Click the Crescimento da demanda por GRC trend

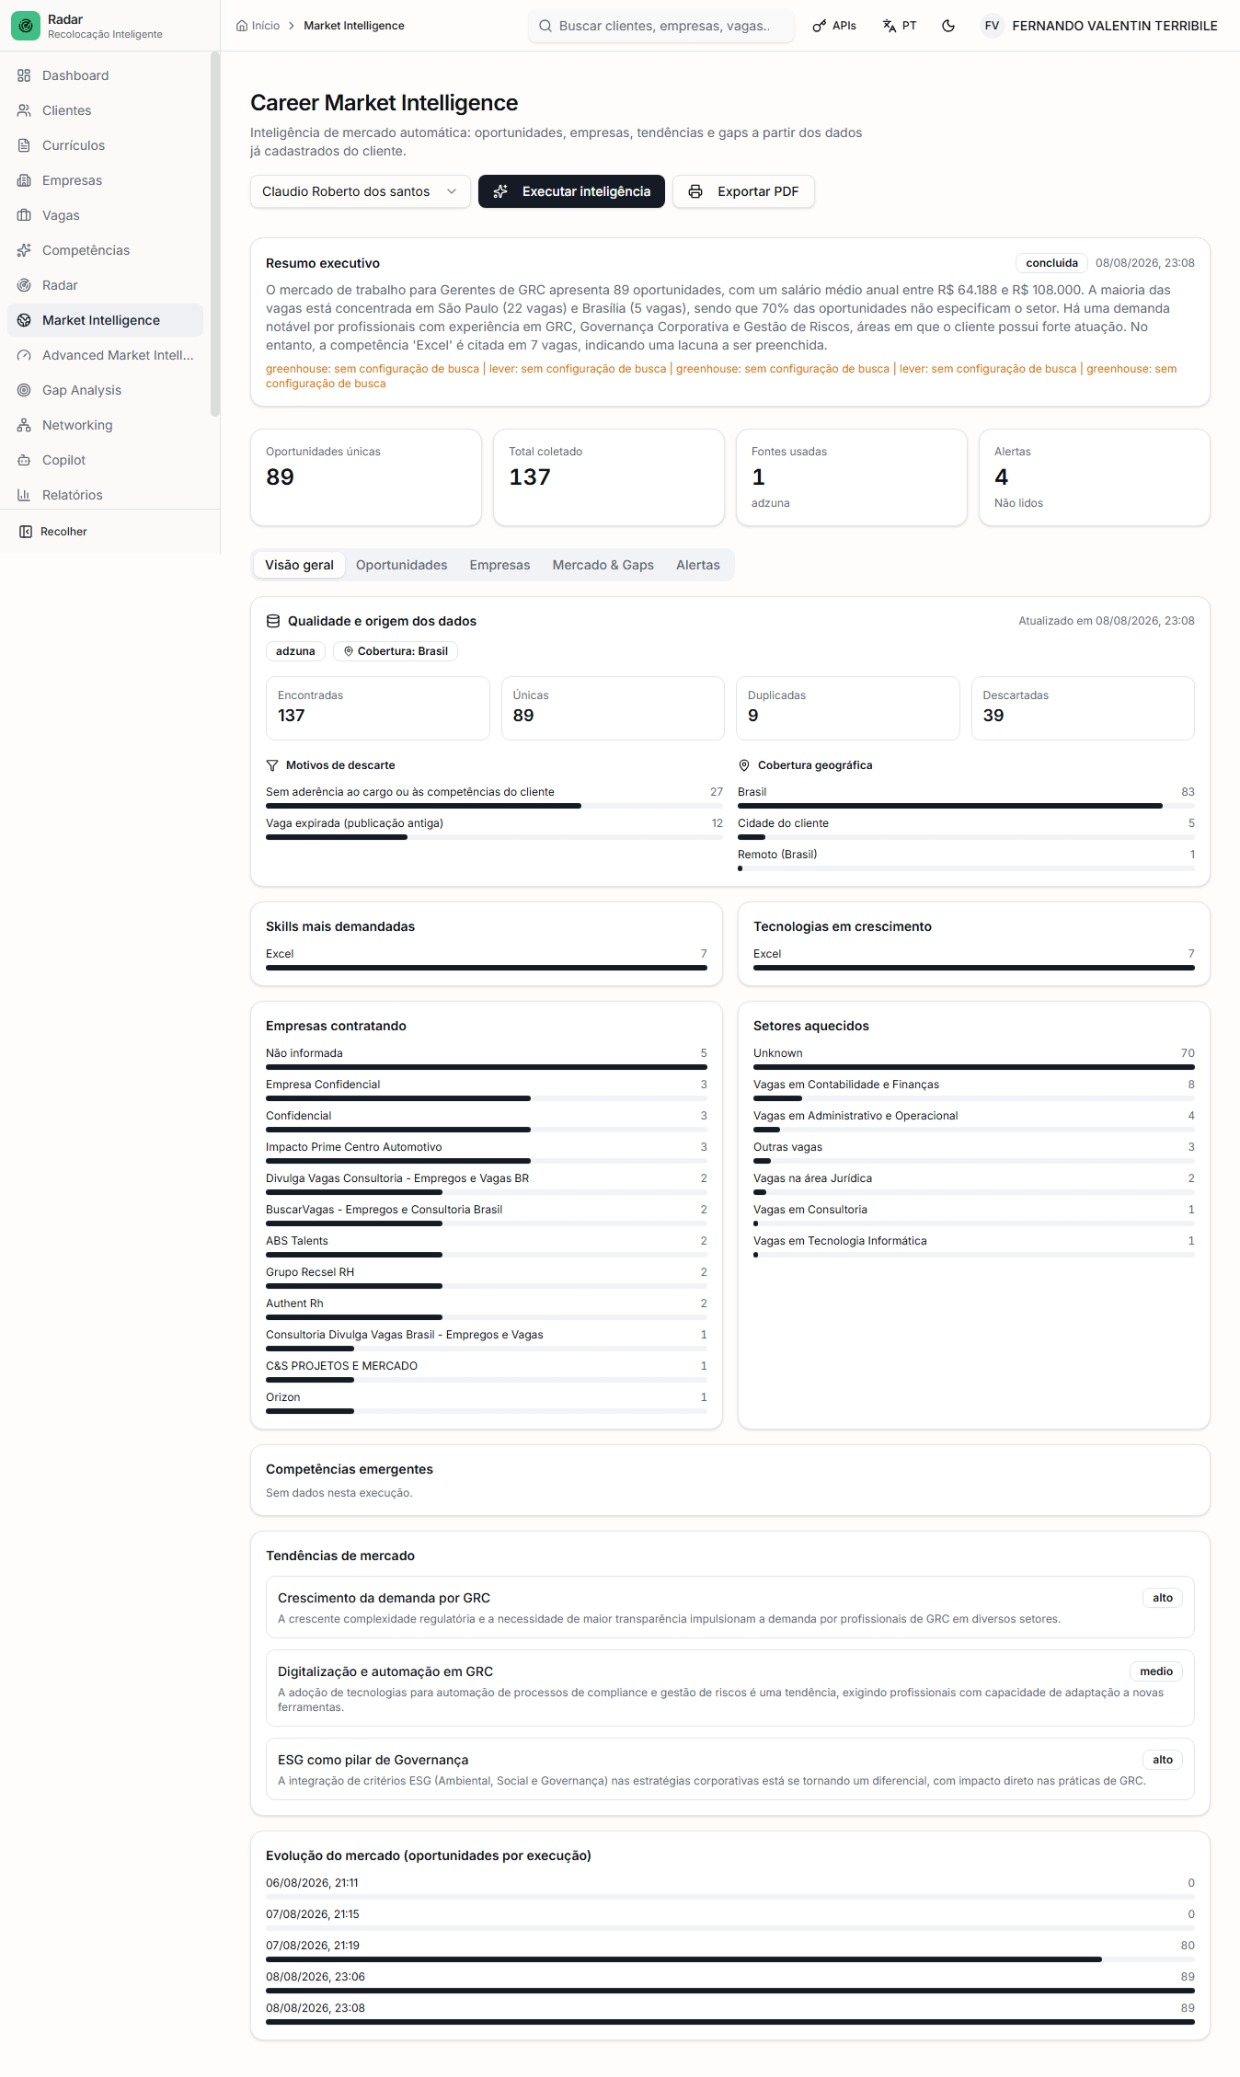(x=730, y=1607)
